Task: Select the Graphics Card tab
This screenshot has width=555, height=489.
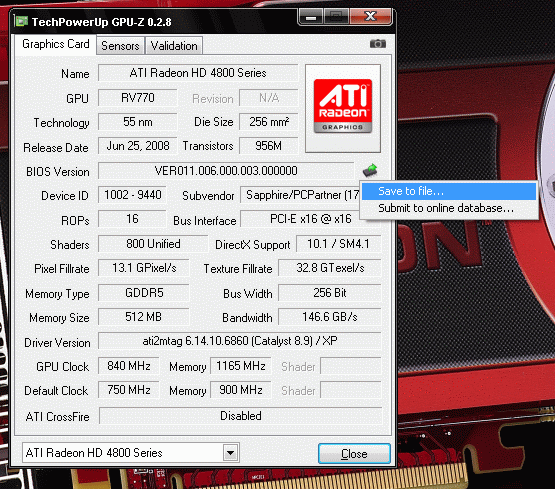Action: click(x=56, y=44)
